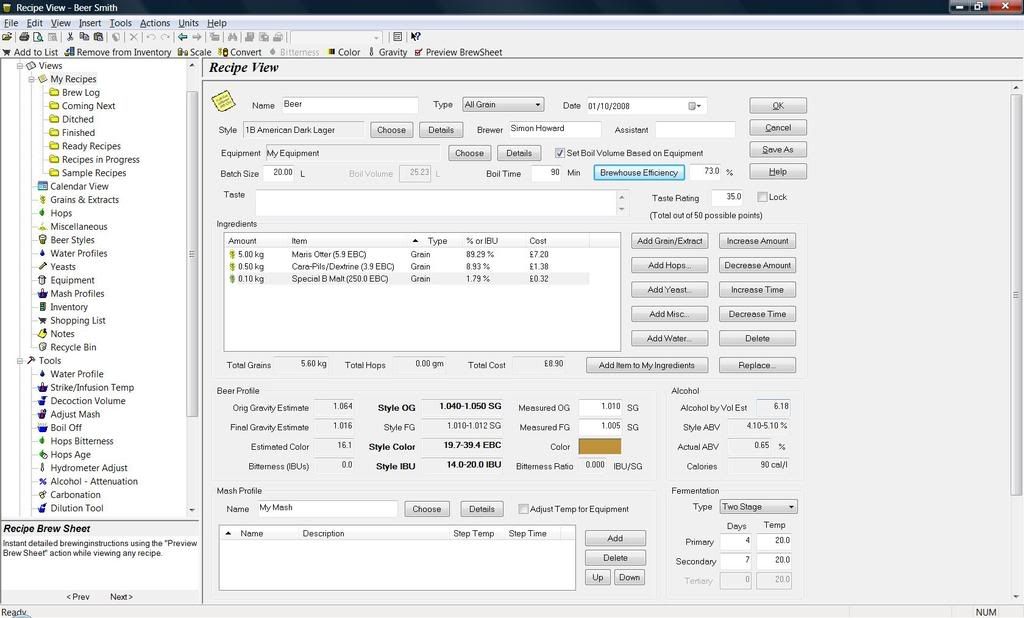Open Beer Styles in the sidebar
The width and height of the screenshot is (1024, 618).
[72, 240]
